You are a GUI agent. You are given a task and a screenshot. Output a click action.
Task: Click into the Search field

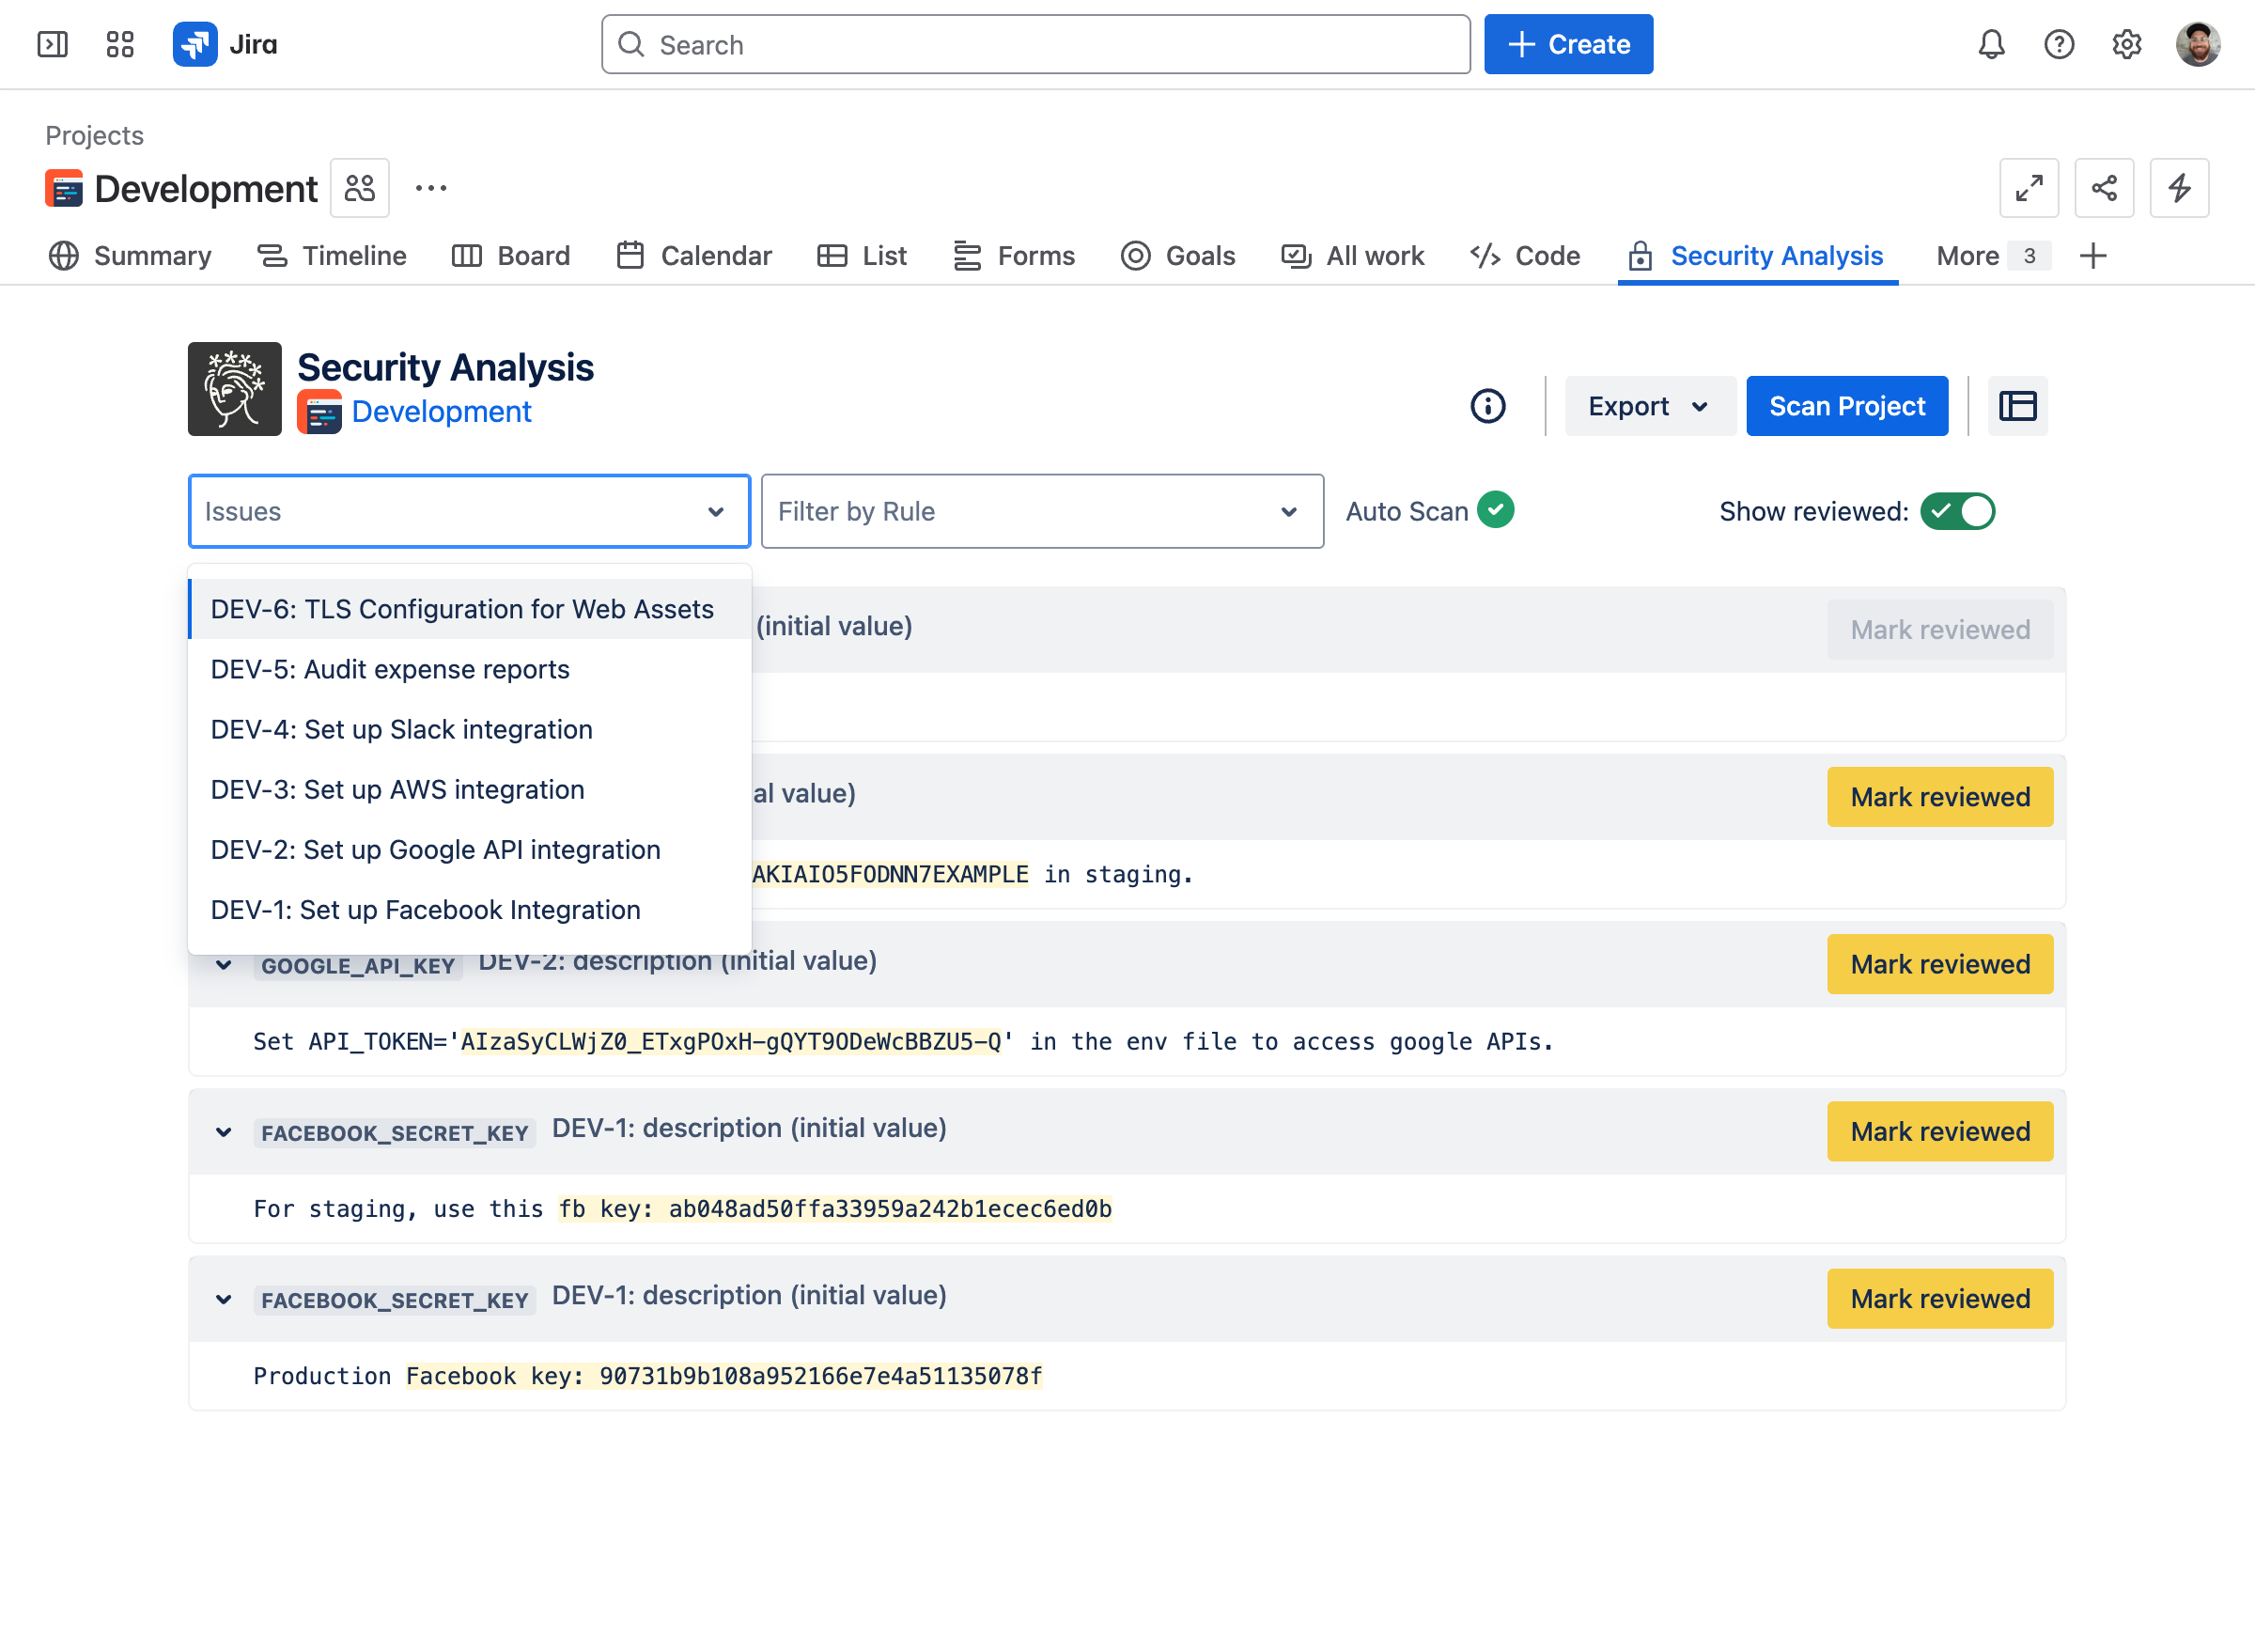pos(1035,45)
